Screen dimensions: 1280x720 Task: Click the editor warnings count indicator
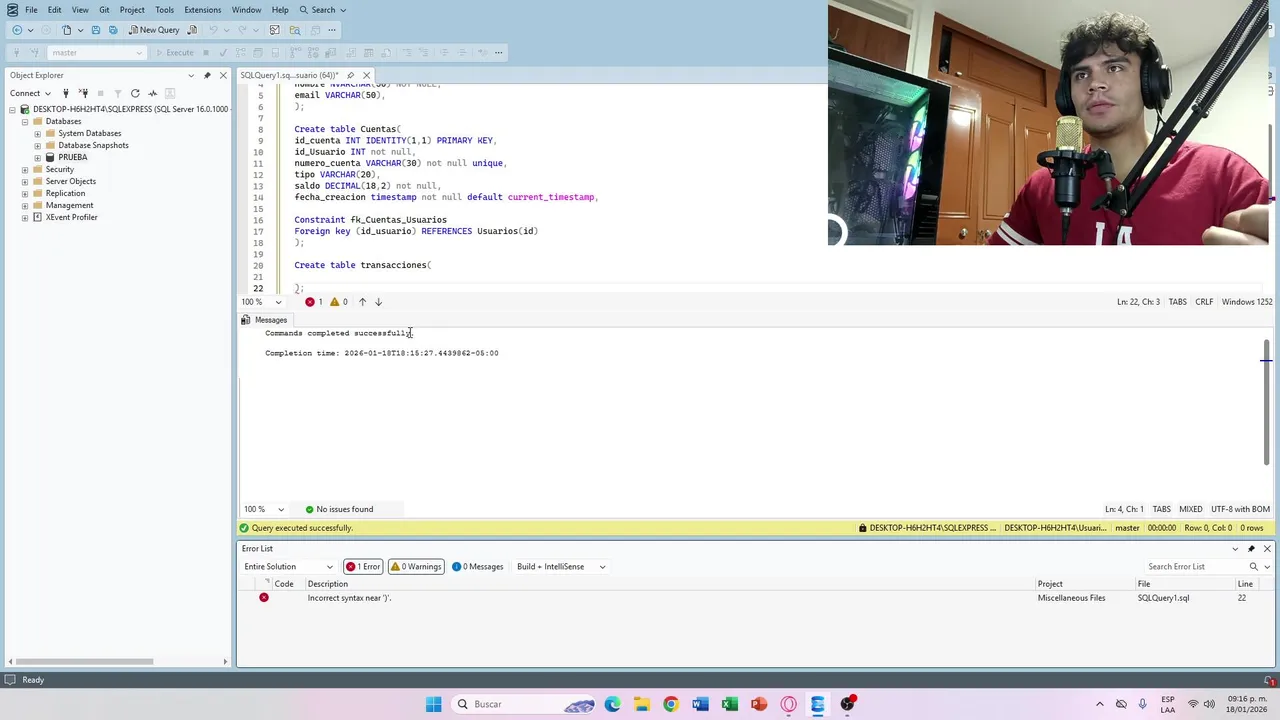(x=339, y=302)
